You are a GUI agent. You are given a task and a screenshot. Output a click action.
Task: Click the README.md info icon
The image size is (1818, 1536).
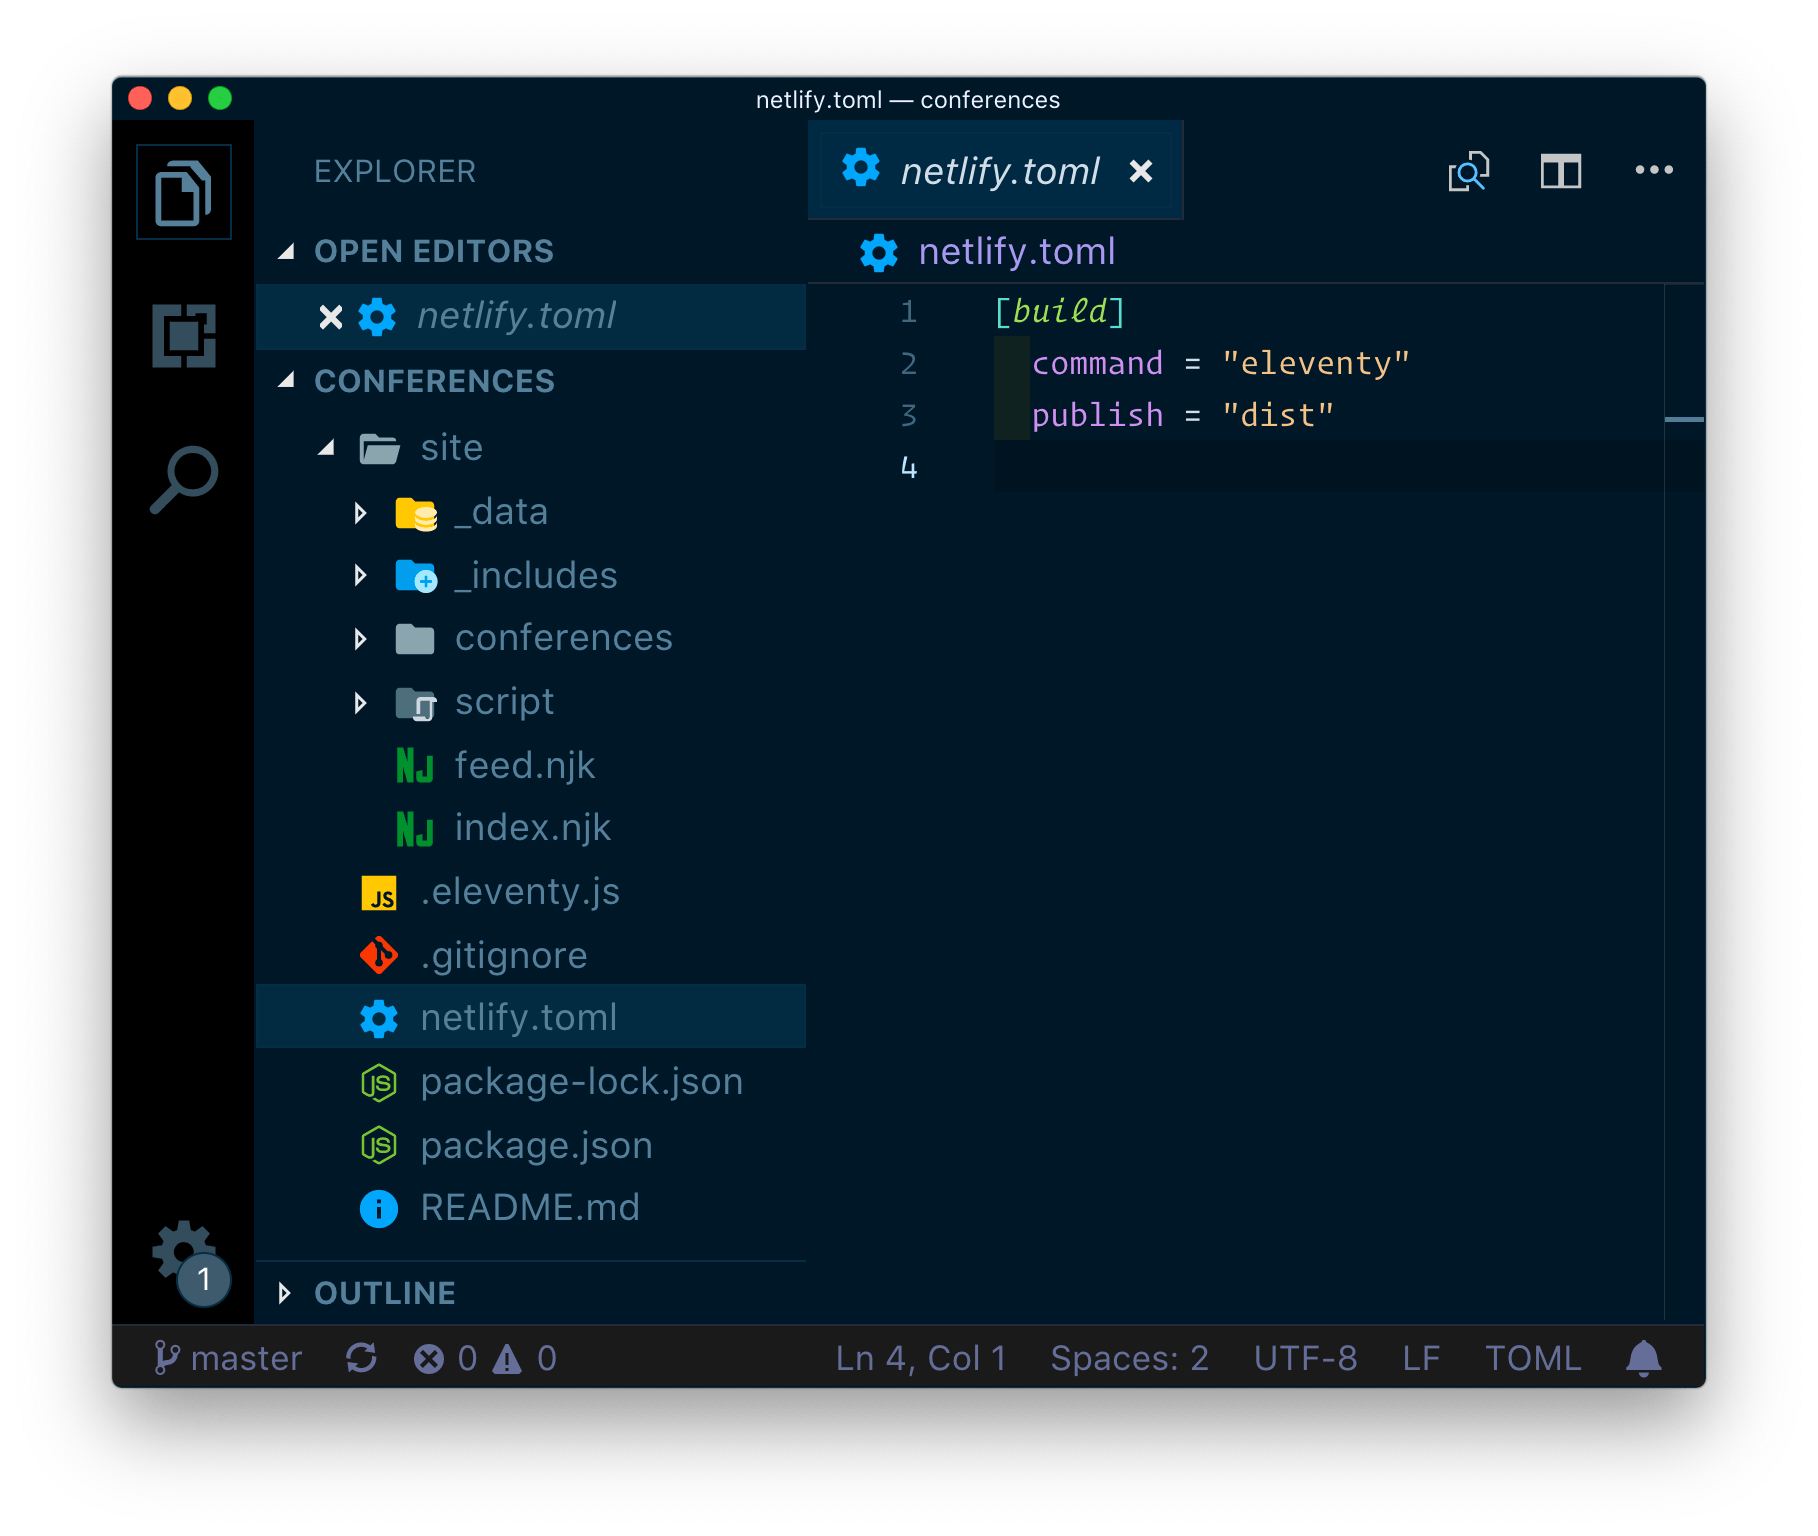point(379,1209)
